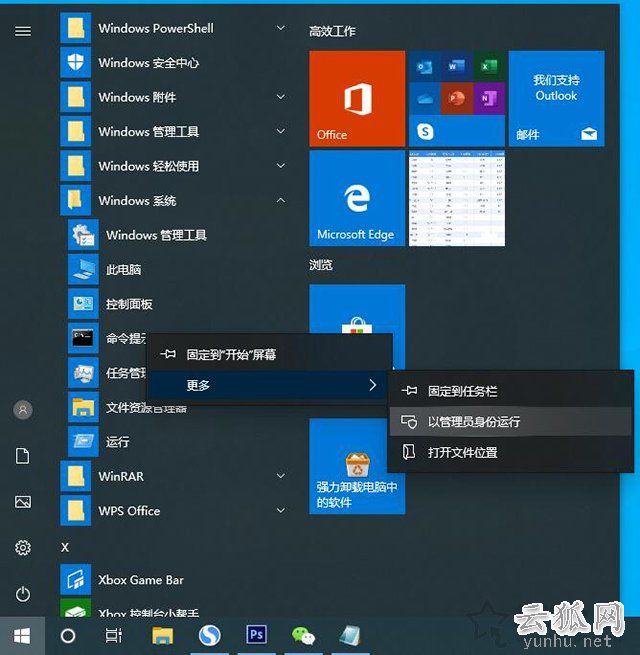This screenshot has height=655, width=640.
Task: Switch to Photoshop on the taskbar
Action: [x=256, y=635]
